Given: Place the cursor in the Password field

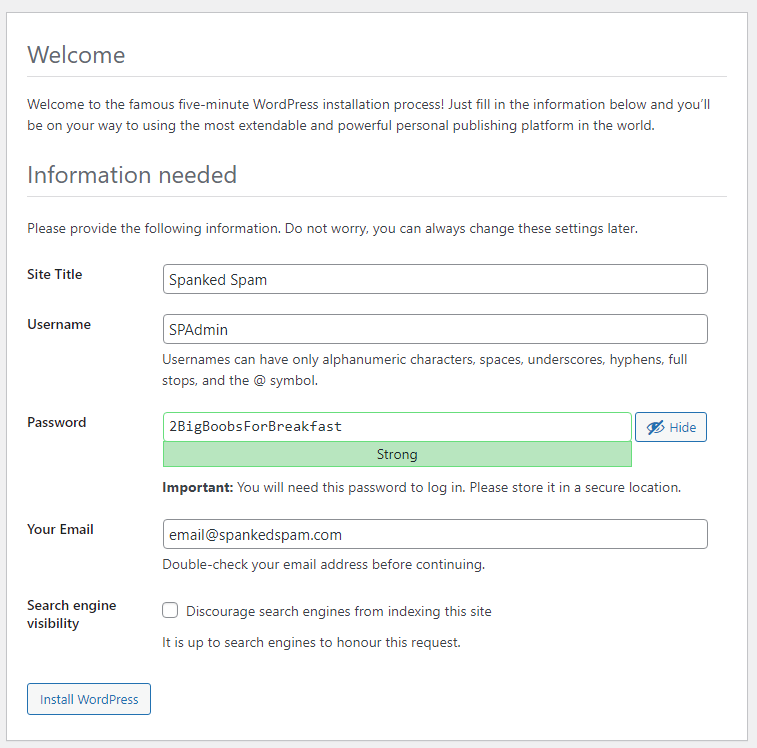Looking at the screenshot, I should pyautogui.click(x=397, y=427).
